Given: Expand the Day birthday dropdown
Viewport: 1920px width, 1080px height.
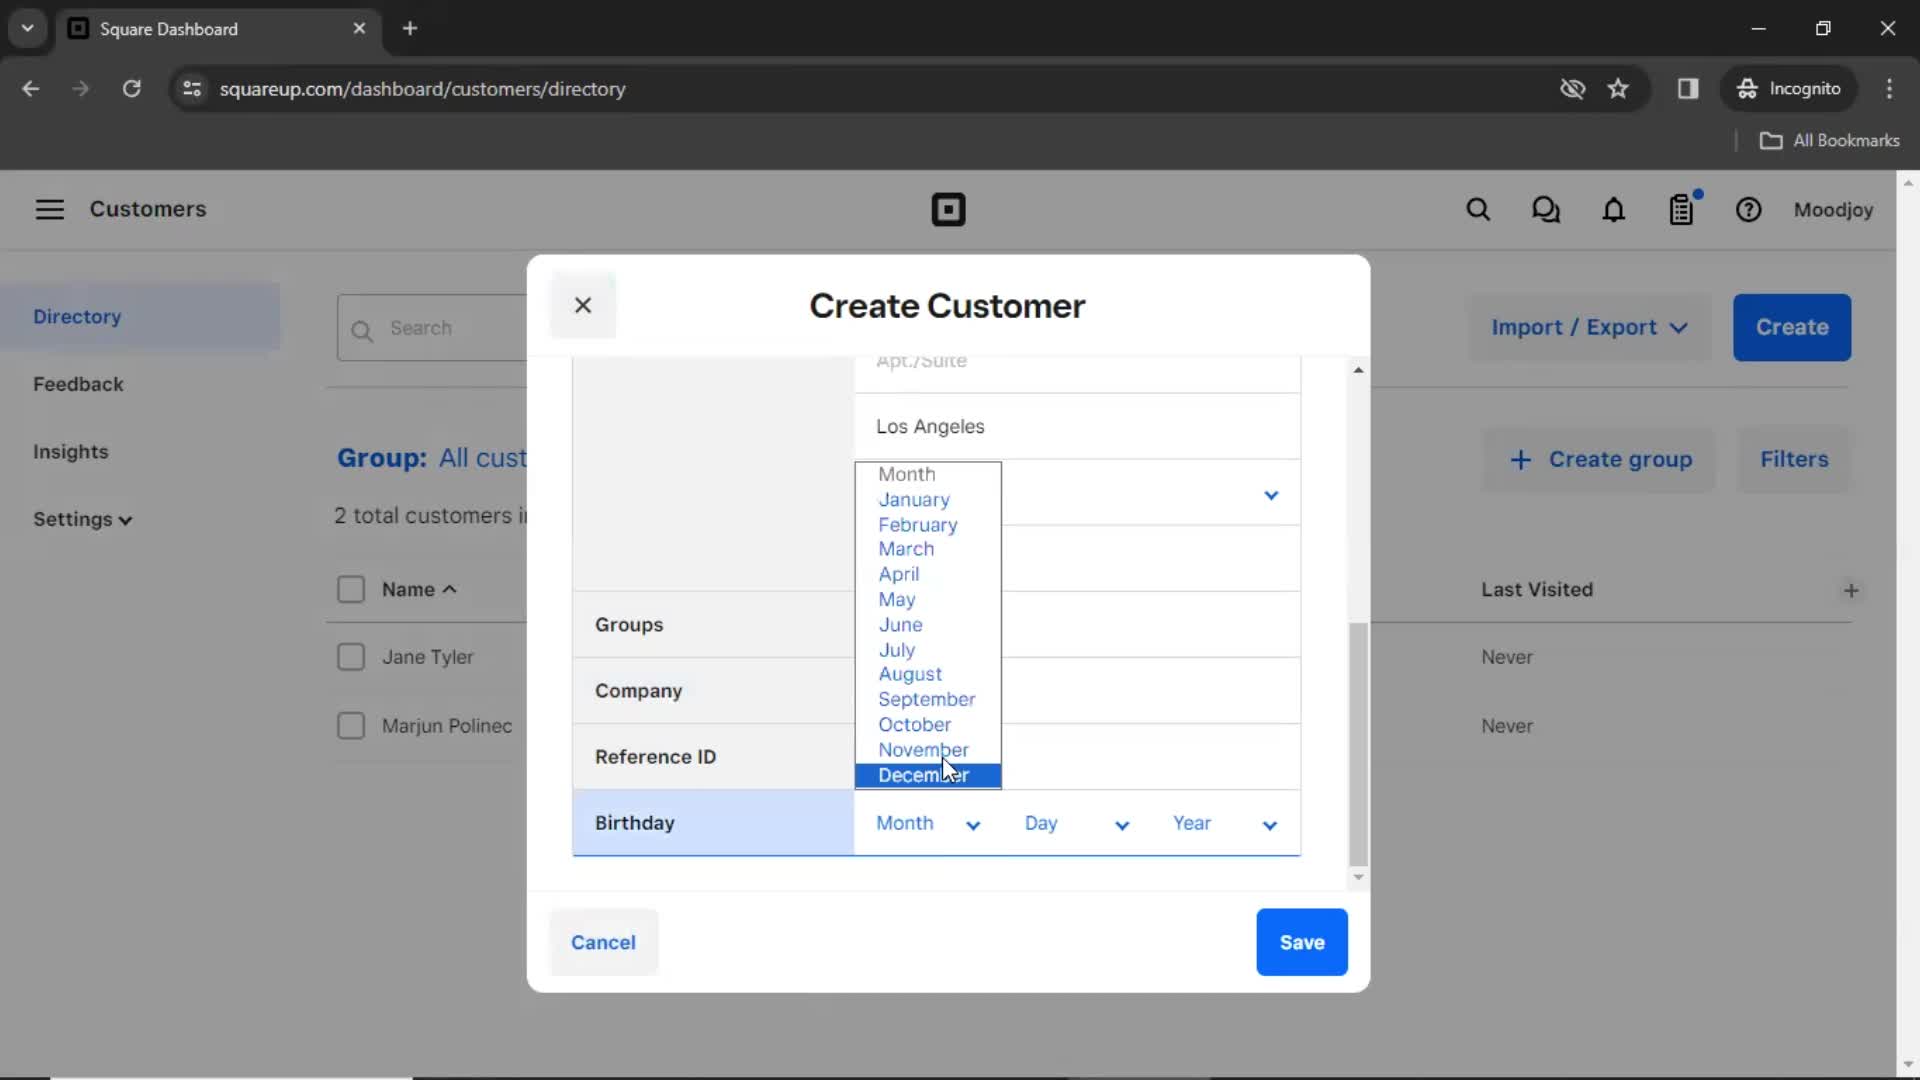Looking at the screenshot, I should click(x=1076, y=823).
